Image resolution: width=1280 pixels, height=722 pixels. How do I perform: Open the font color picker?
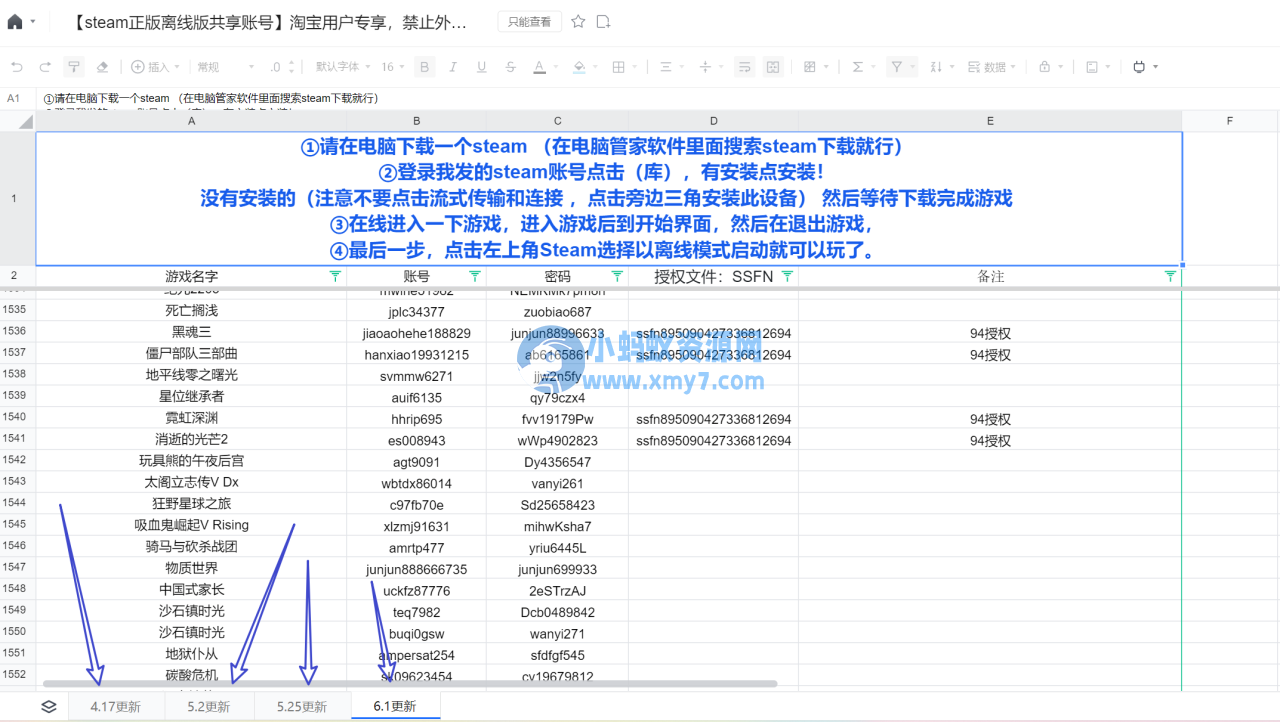pyautogui.click(x=539, y=66)
